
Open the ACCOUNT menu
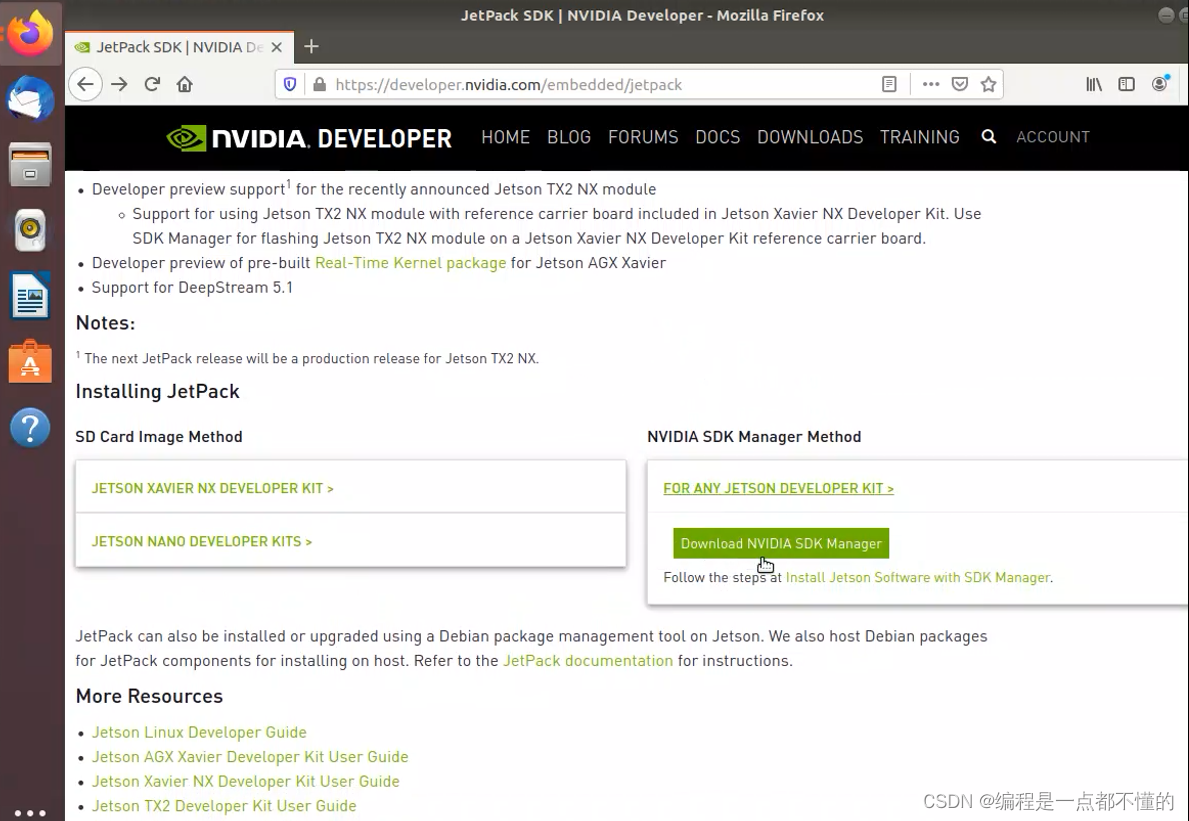(x=1053, y=136)
